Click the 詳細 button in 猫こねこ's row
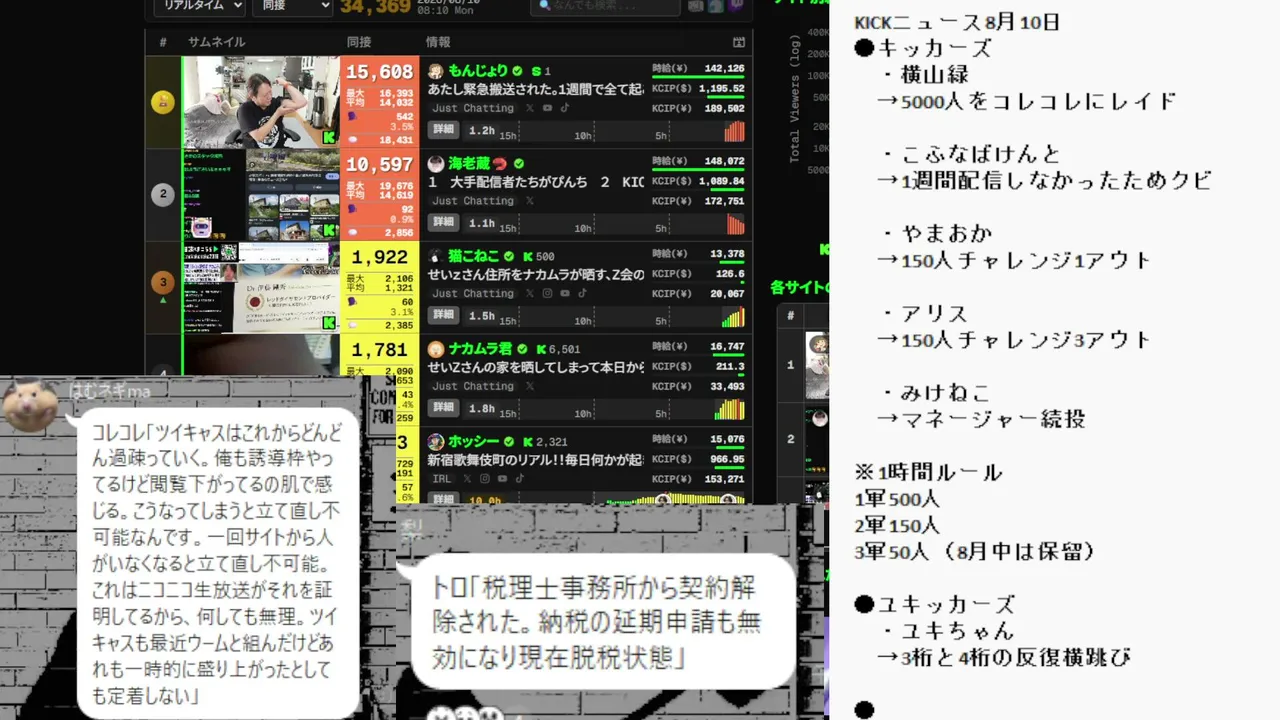 pos(443,315)
